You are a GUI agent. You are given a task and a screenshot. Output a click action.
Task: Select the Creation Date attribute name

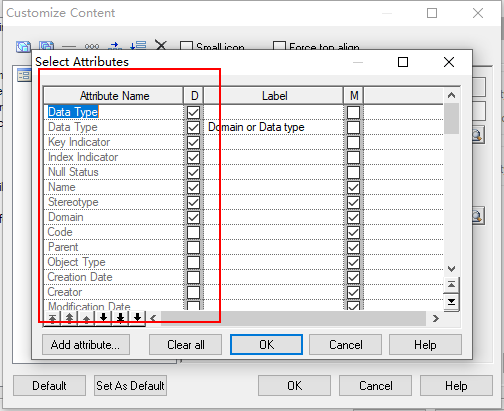[80, 277]
